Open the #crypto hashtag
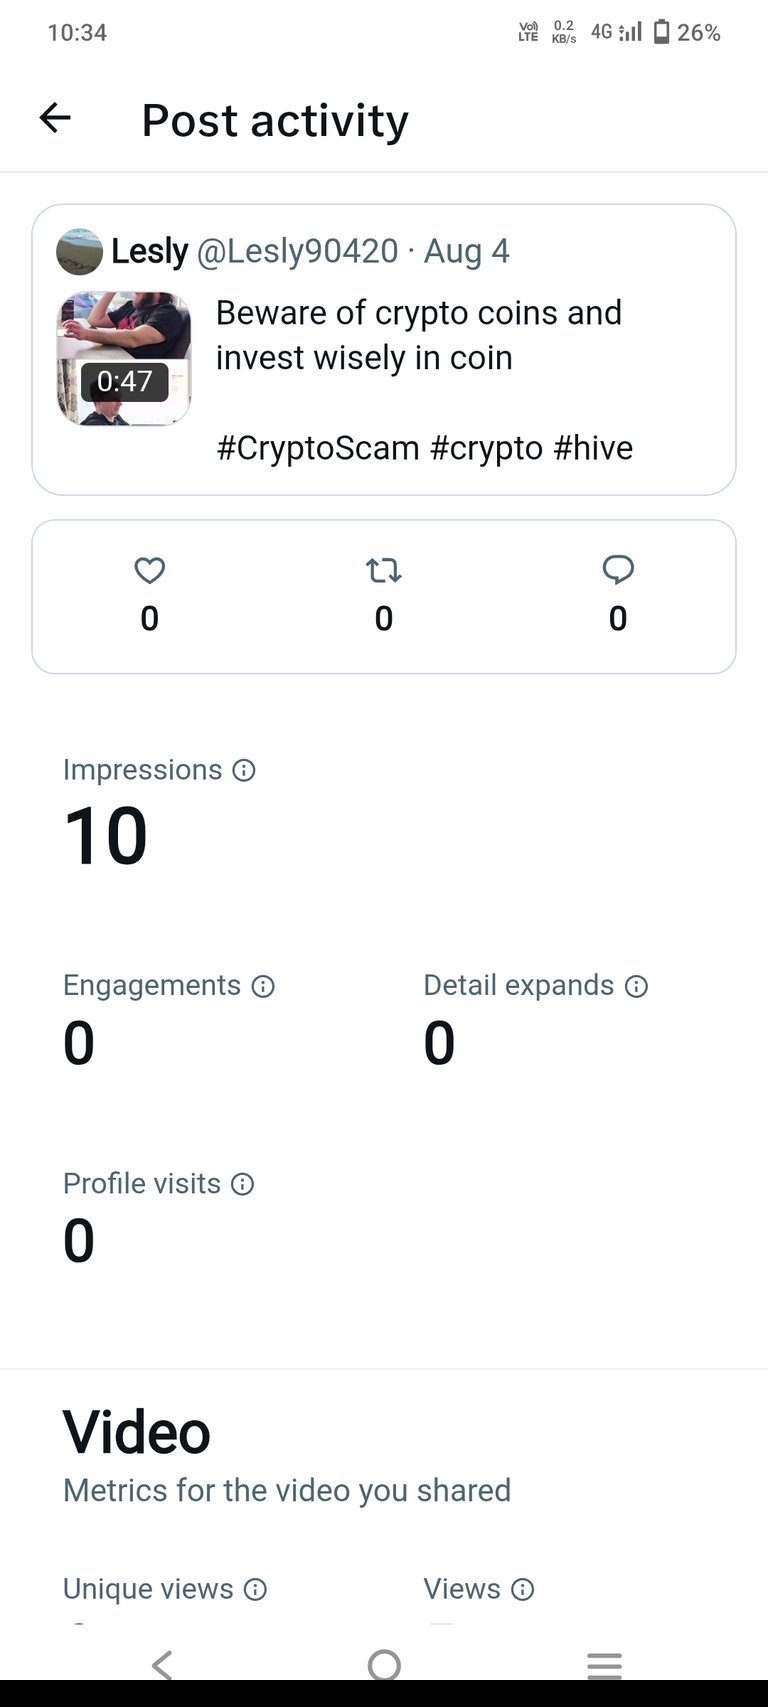 pyautogui.click(x=486, y=448)
